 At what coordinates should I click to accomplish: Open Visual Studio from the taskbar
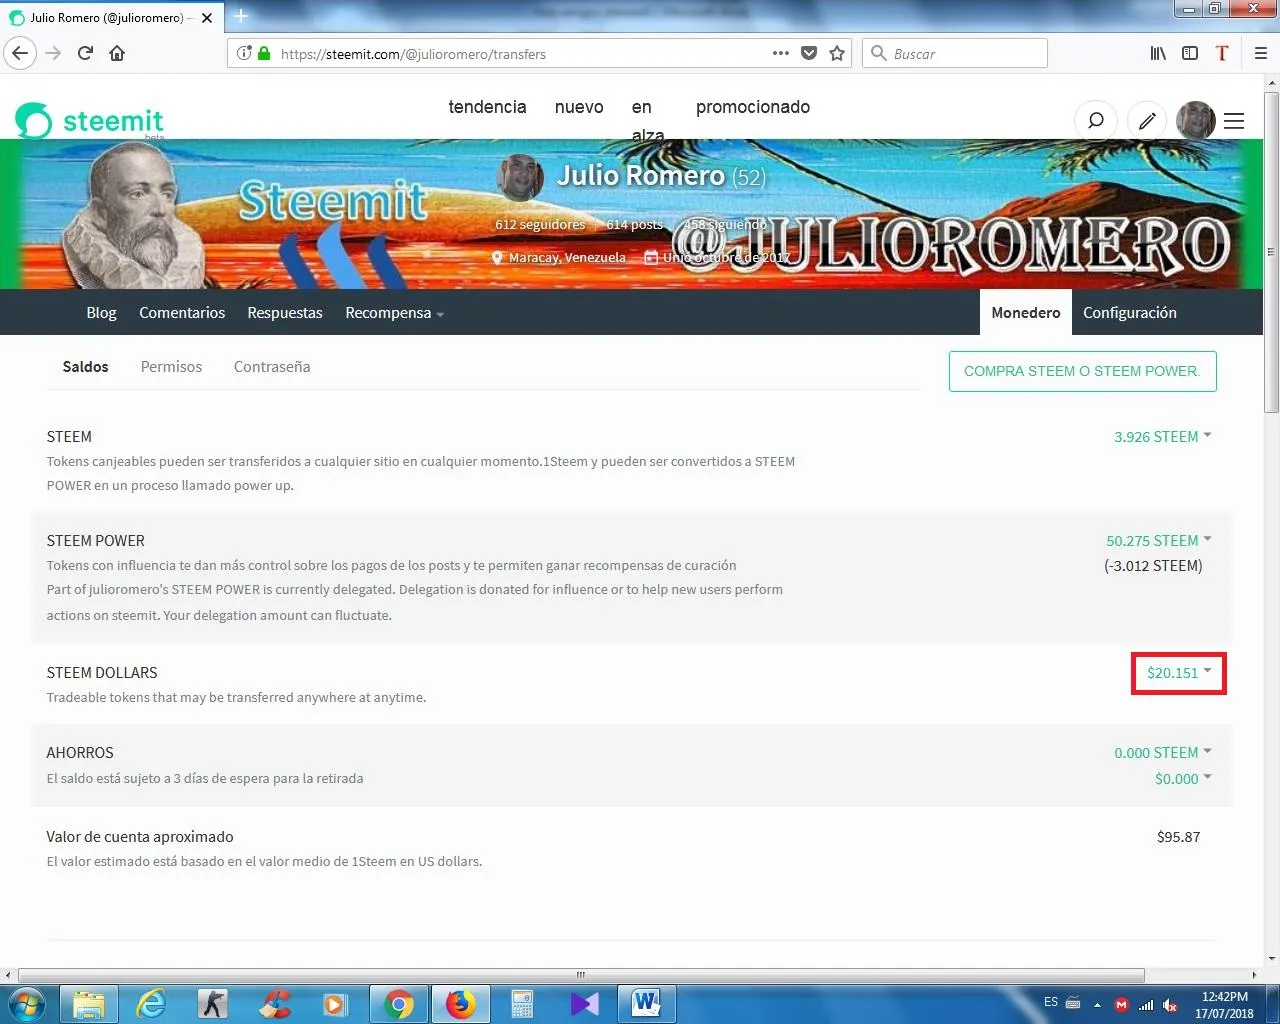[x=584, y=1004]
